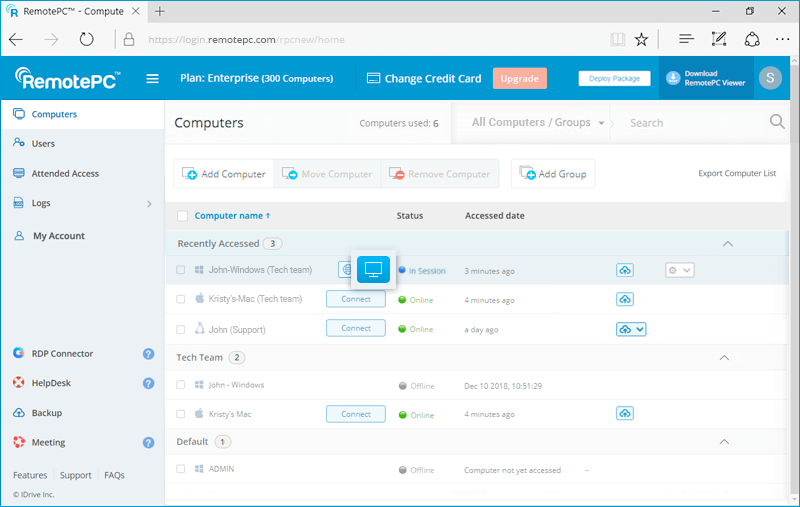Open help for HelpDesk
Viewport: 800px width, 507px height.
coord(148,383)
